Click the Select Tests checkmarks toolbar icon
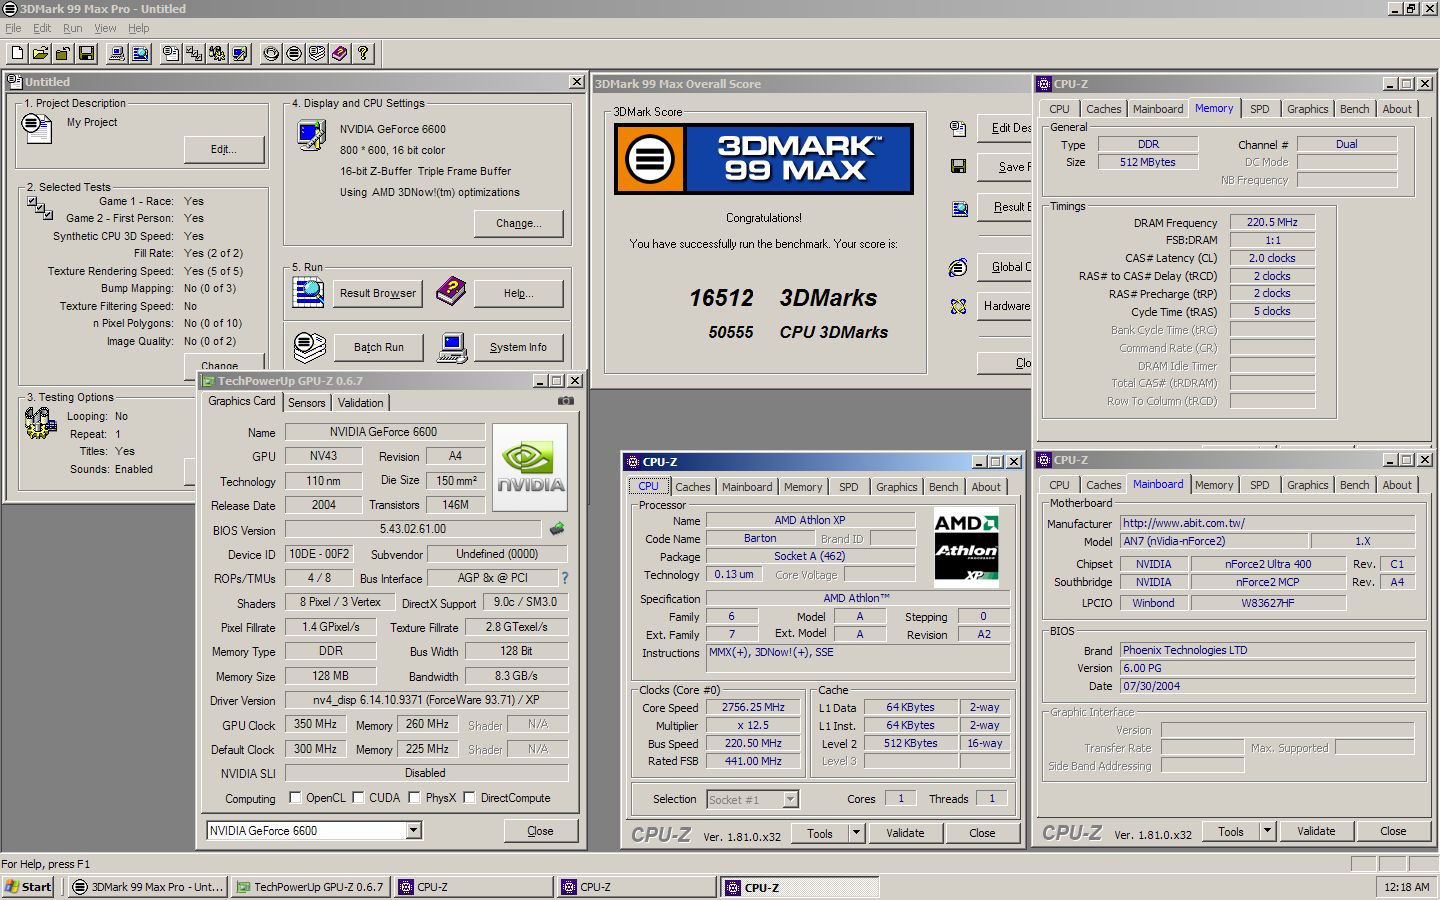Image resolution: width=1440 pixels, height=900 pixels. click(194, 54)
